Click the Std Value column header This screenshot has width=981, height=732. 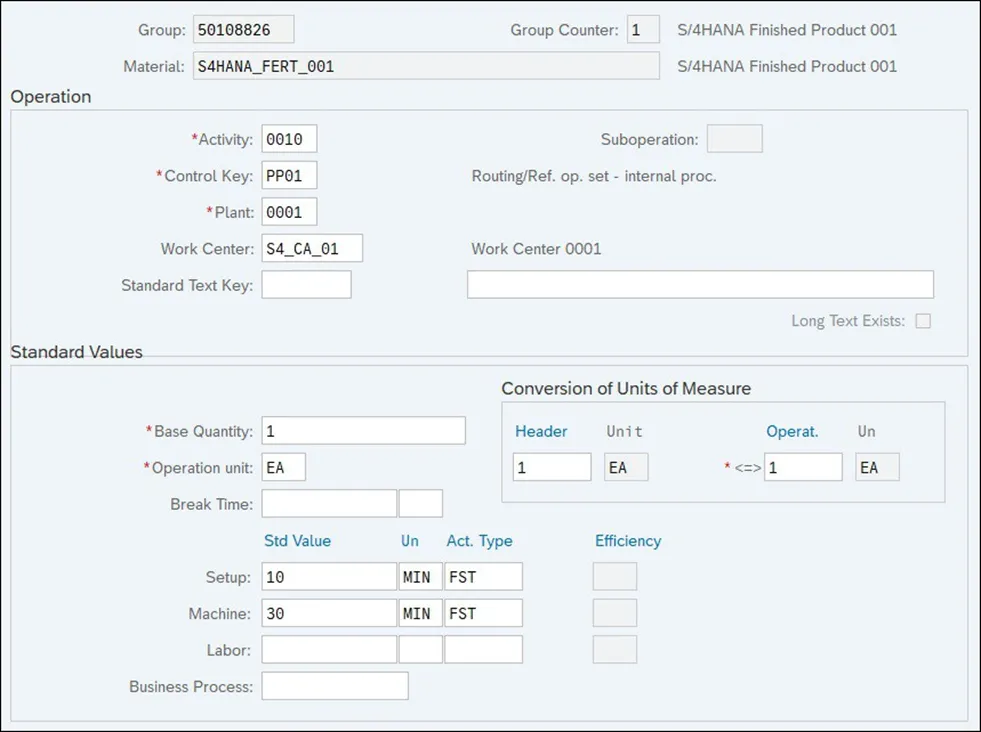pyautogui.click(x=297, y=541)
